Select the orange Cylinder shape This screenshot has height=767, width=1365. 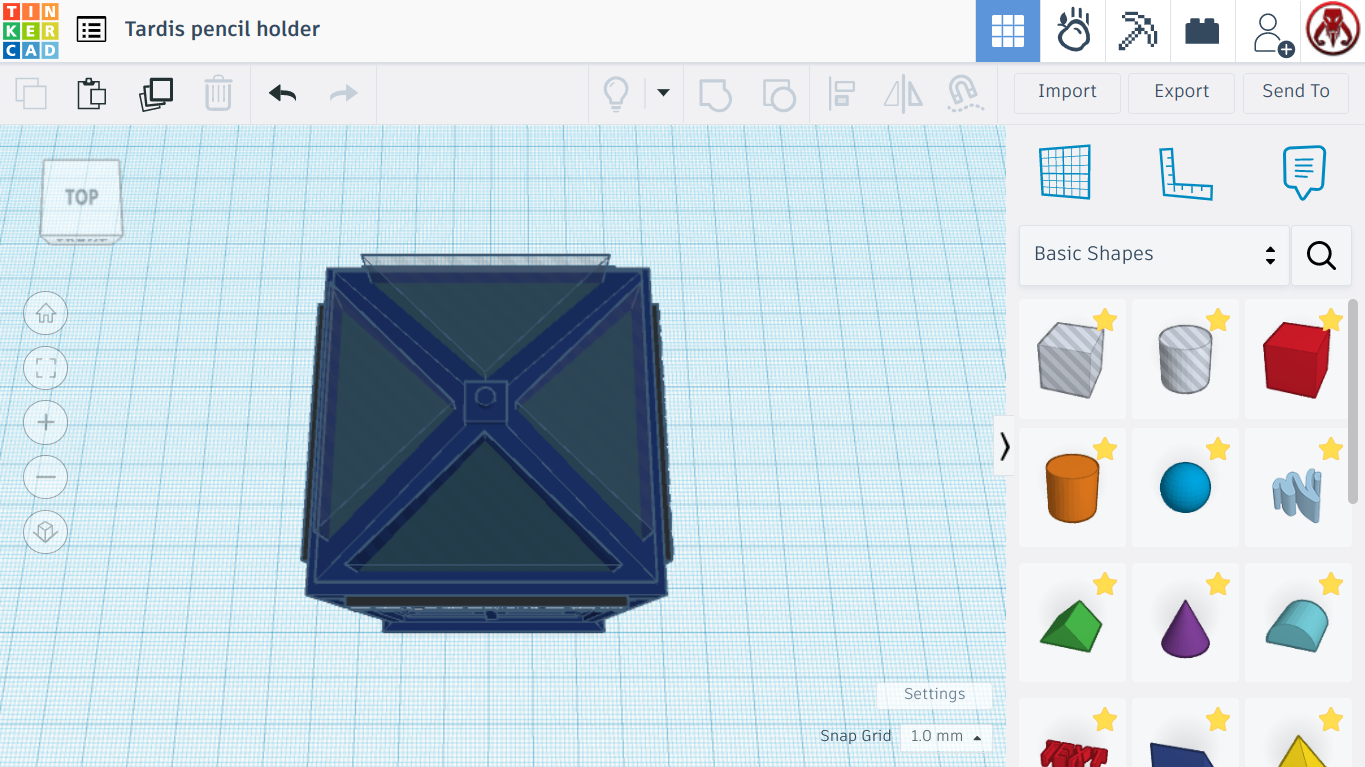1072,488
